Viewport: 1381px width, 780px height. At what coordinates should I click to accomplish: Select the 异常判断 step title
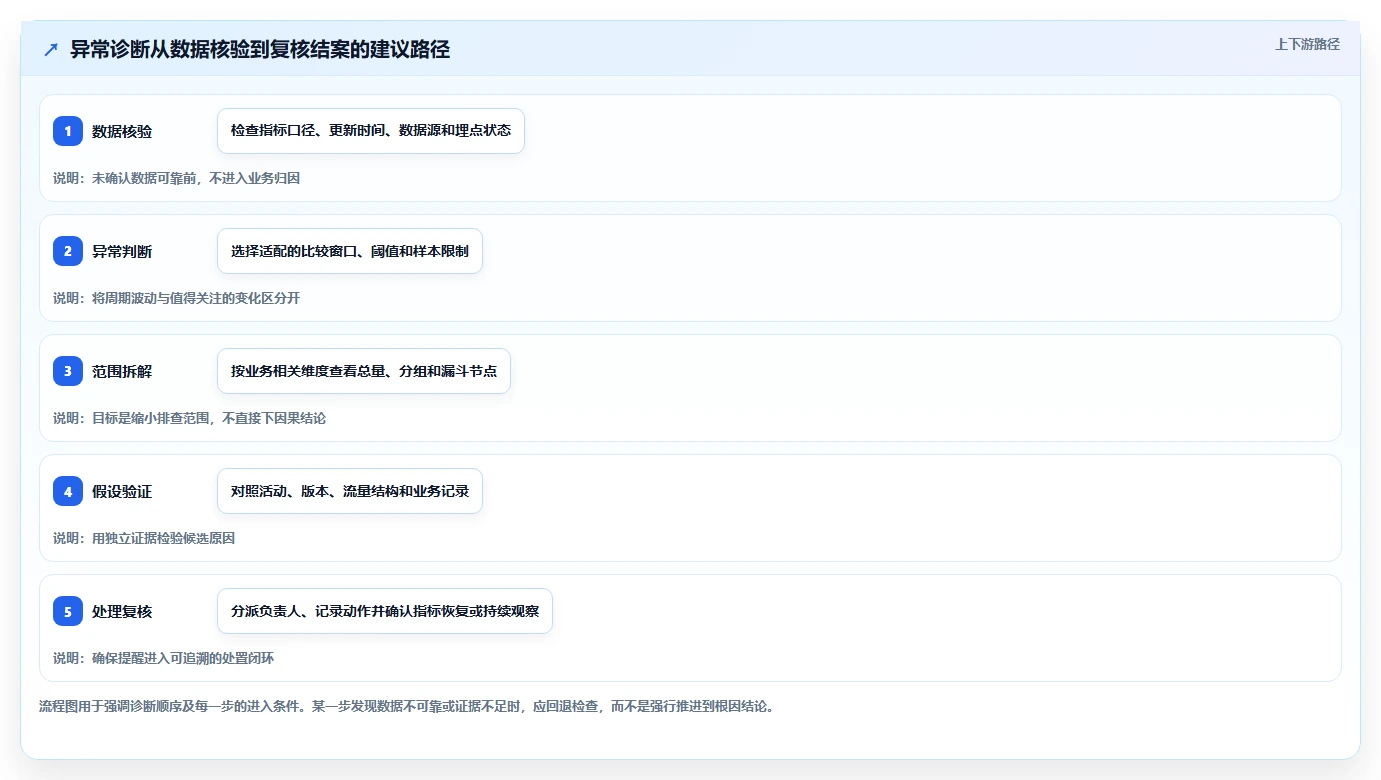click(122, 251)
